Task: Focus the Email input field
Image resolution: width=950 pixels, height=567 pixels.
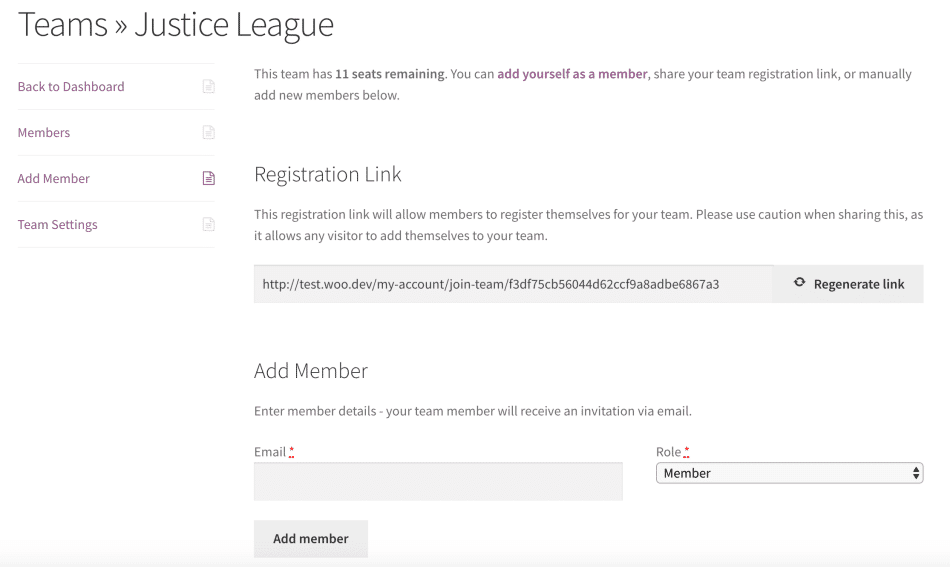Action: tap(438, 482)
